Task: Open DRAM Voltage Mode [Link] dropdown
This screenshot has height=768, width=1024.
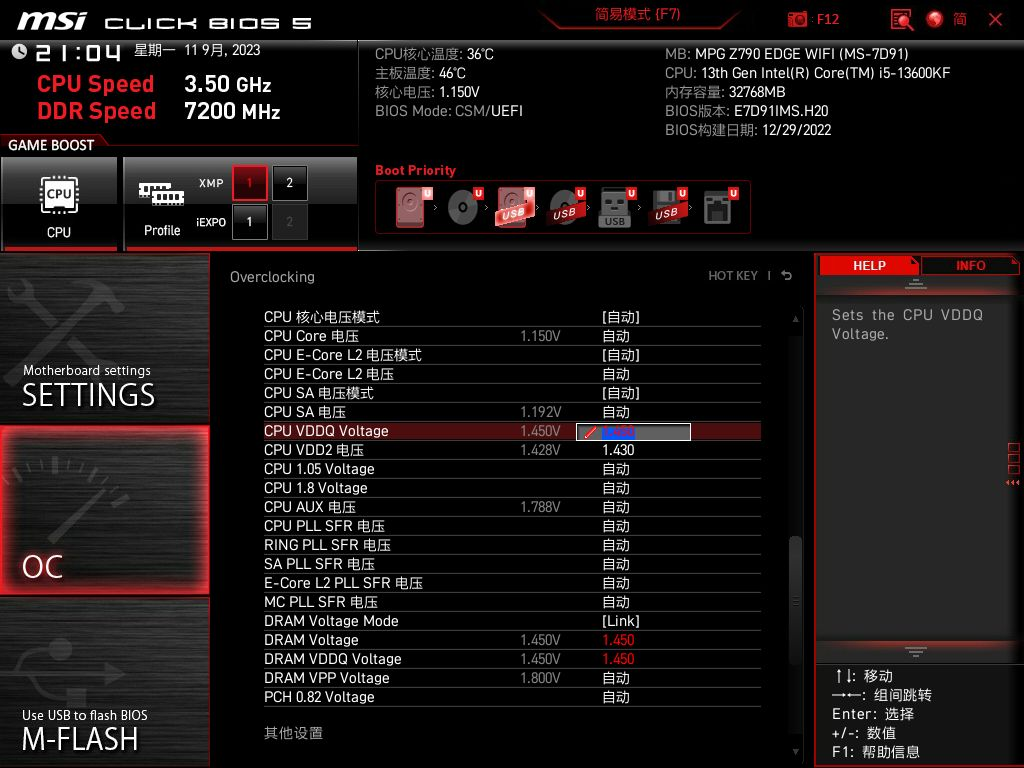Action: click(620, 621)
